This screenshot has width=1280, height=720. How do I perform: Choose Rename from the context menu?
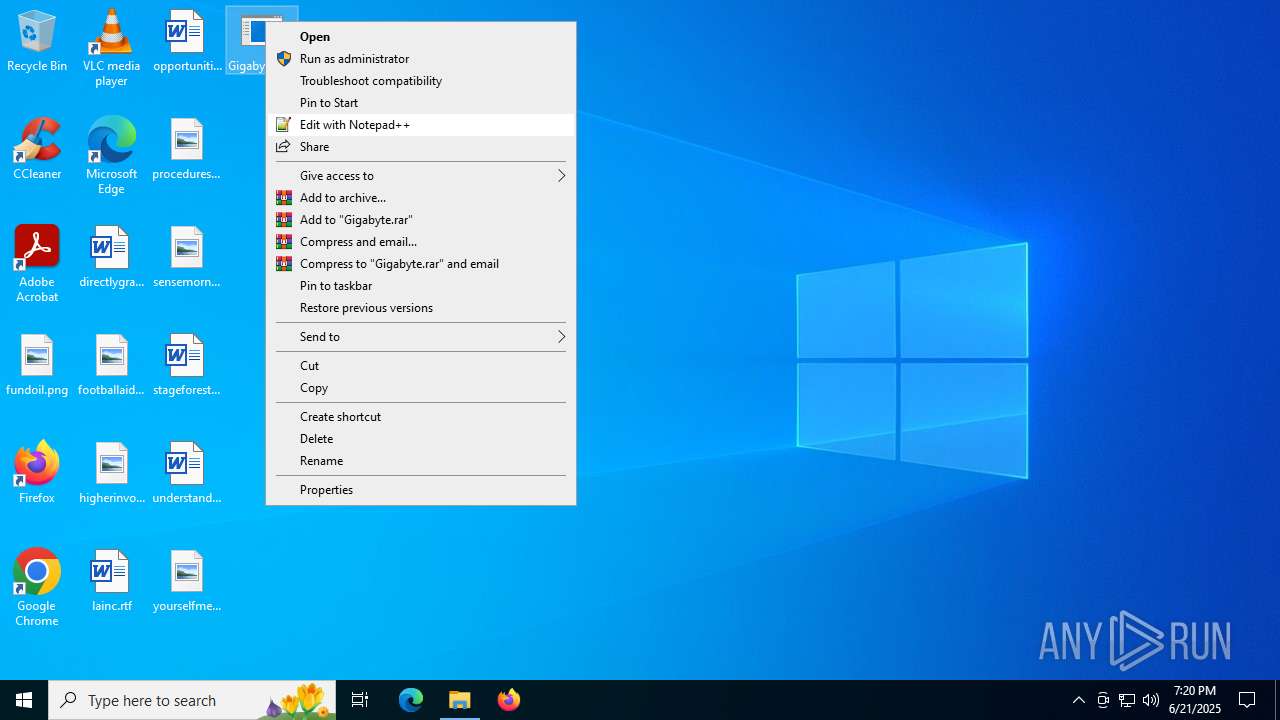coord(421,461)
